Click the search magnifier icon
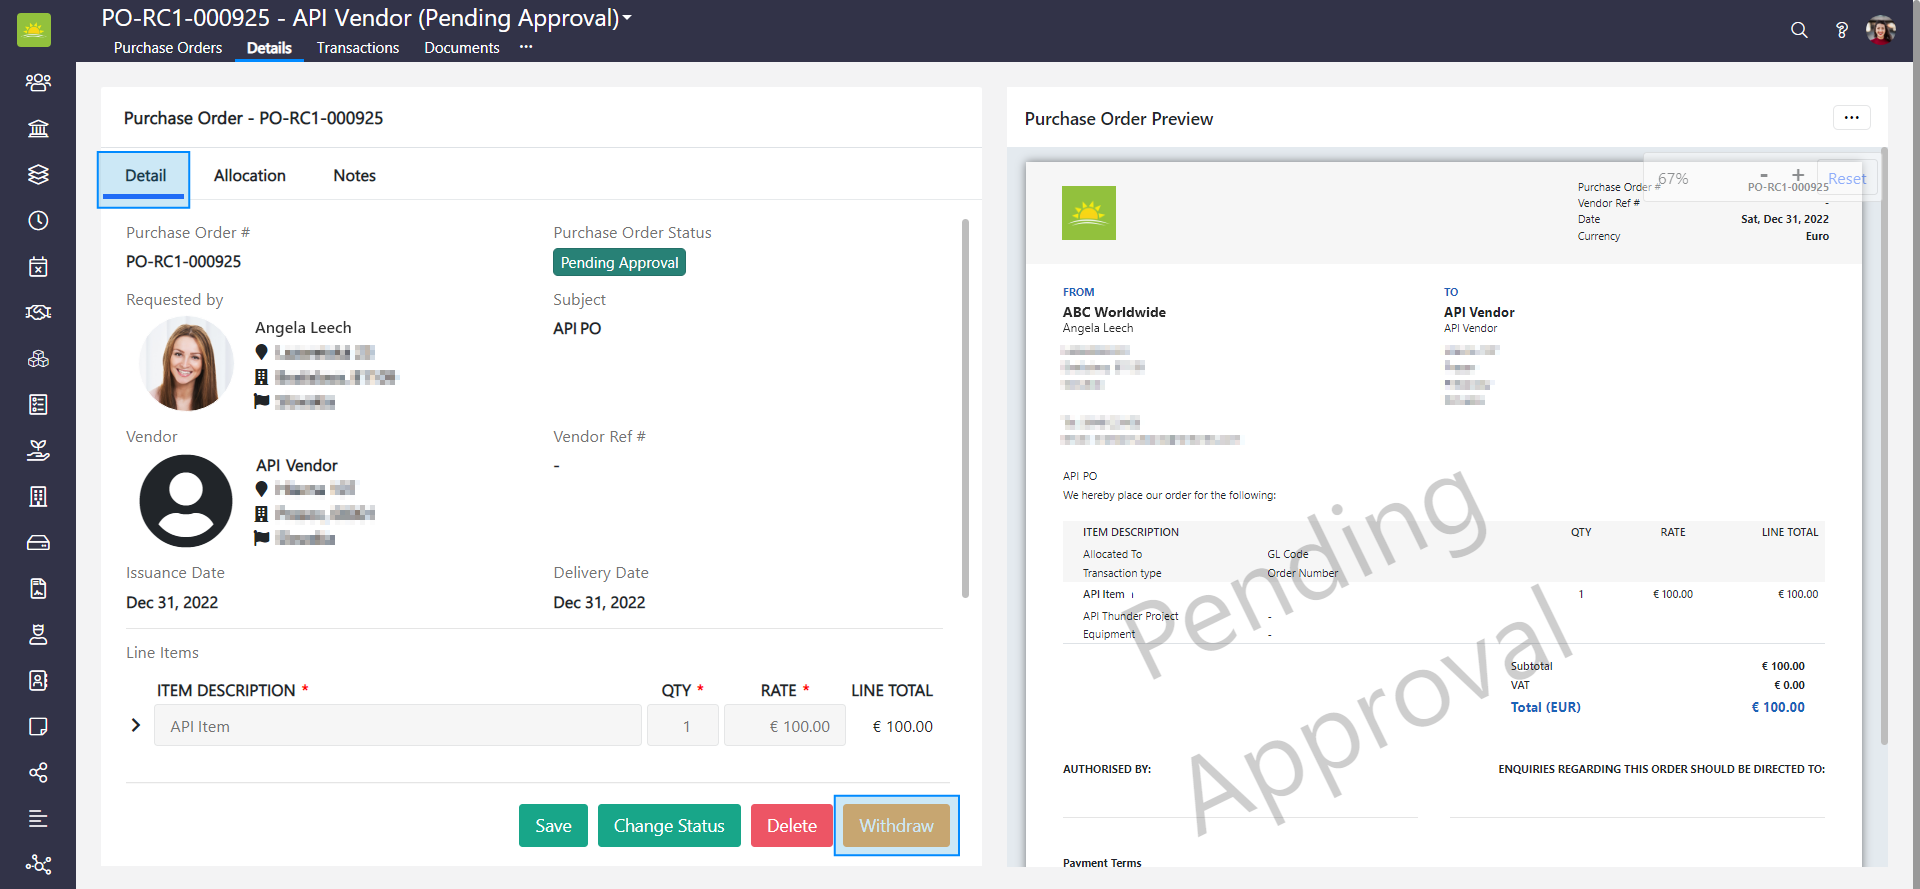The image size is (1920, 889). pos(1799,30)
